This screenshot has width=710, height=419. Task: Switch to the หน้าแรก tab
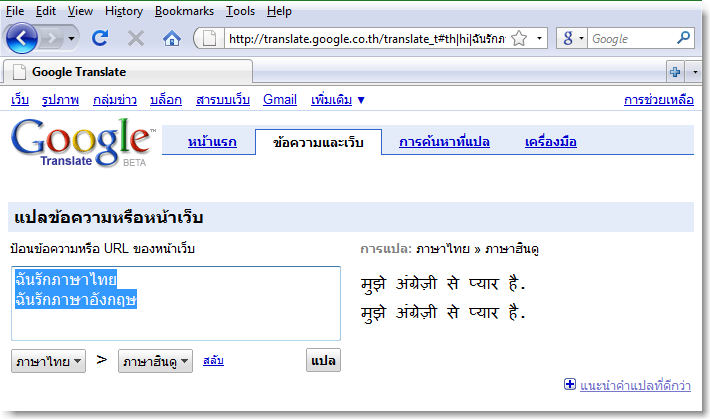tap(212, 142)
